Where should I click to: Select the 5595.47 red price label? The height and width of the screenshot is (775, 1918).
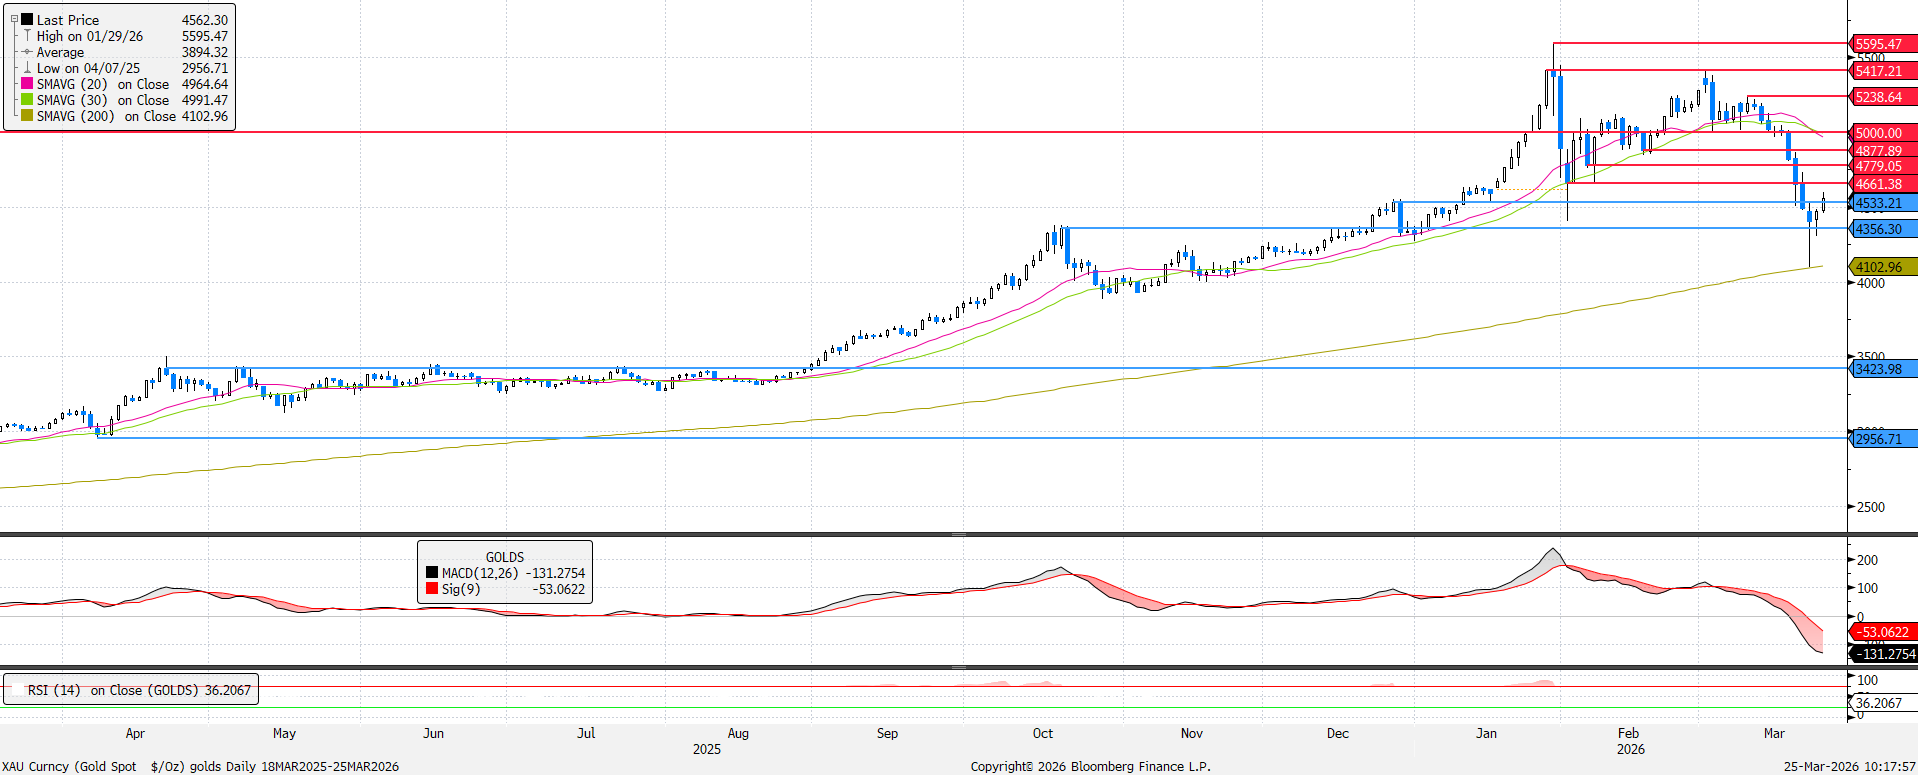(x=1880, y=44)
